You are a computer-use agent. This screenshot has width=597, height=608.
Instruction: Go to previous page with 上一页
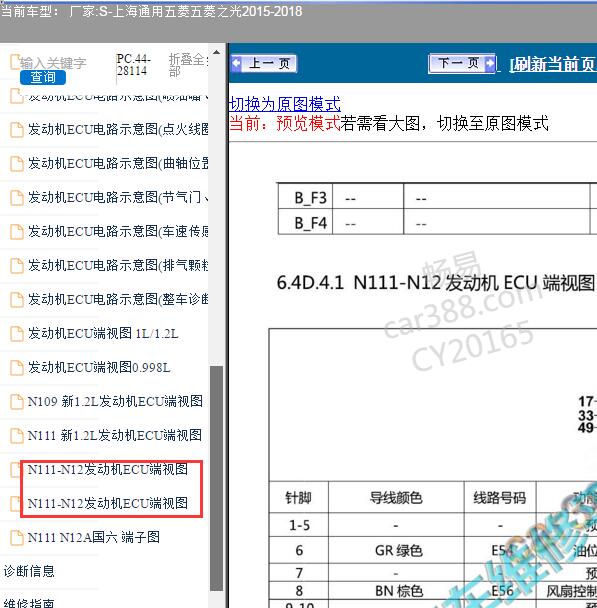pyautogui.click(x=264, y=63)
